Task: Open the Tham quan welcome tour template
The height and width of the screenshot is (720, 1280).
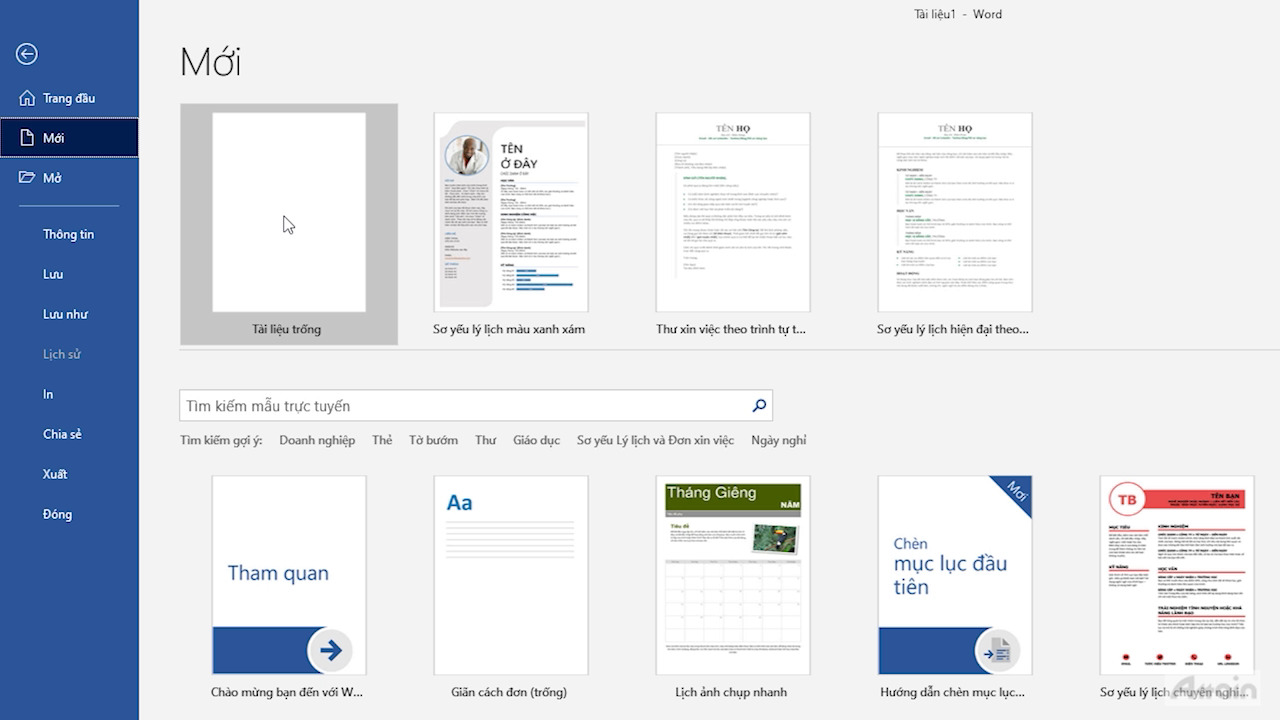Action: click(x=288, y=575)
